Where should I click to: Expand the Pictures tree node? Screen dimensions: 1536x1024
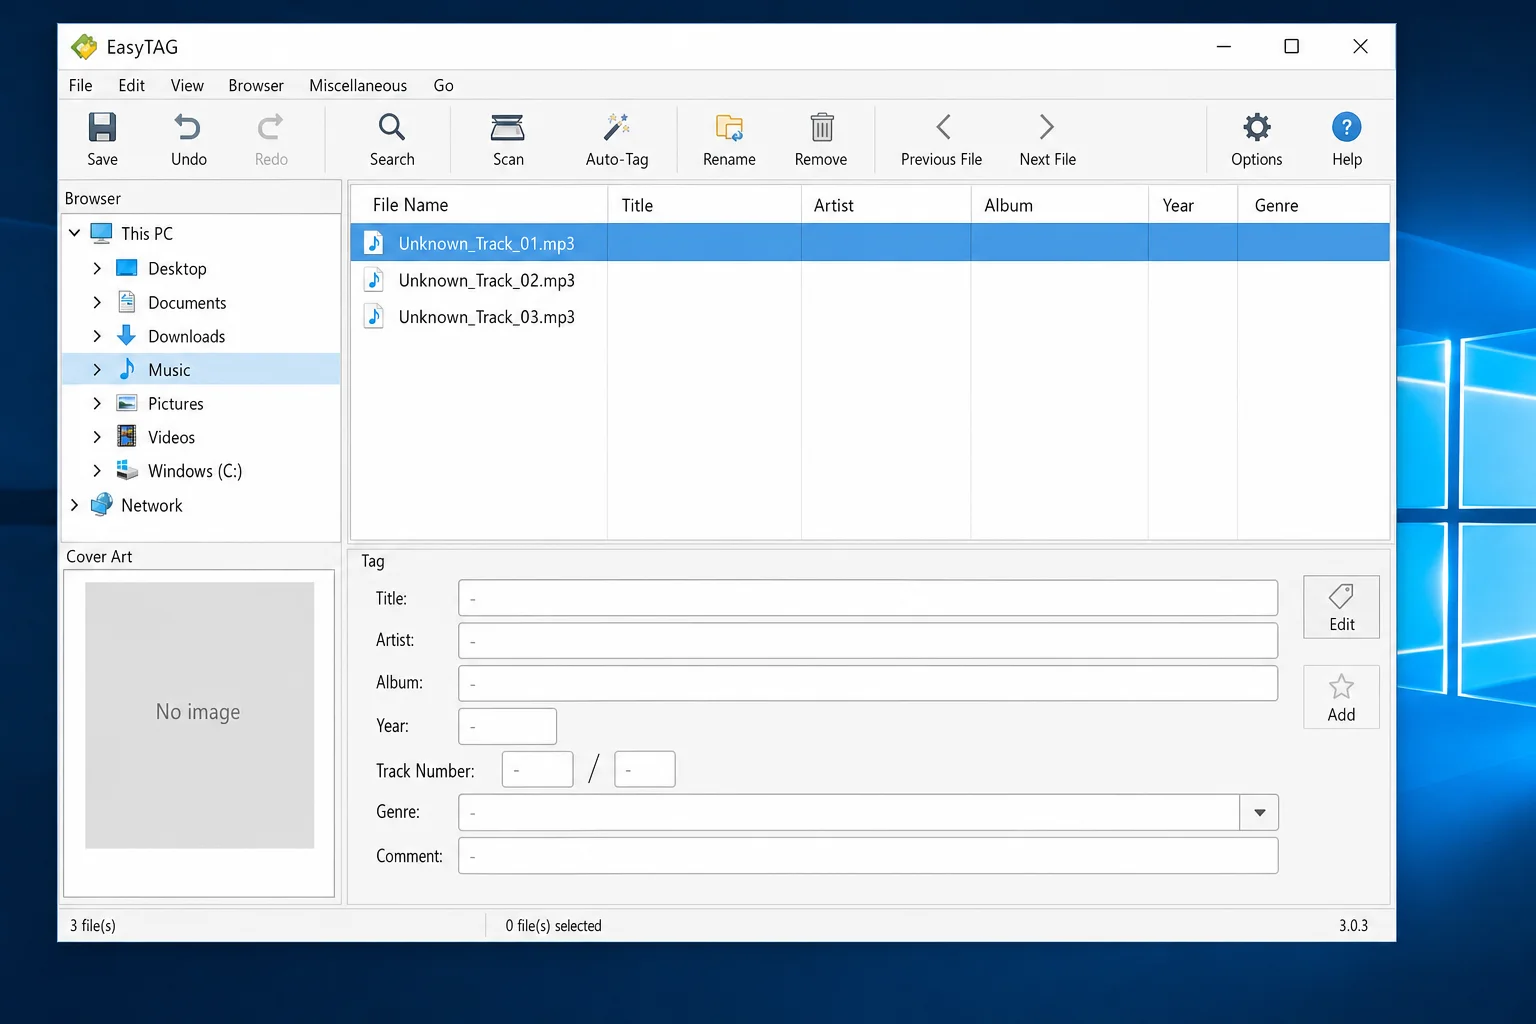pyautogui.click(x=97, y=404)
